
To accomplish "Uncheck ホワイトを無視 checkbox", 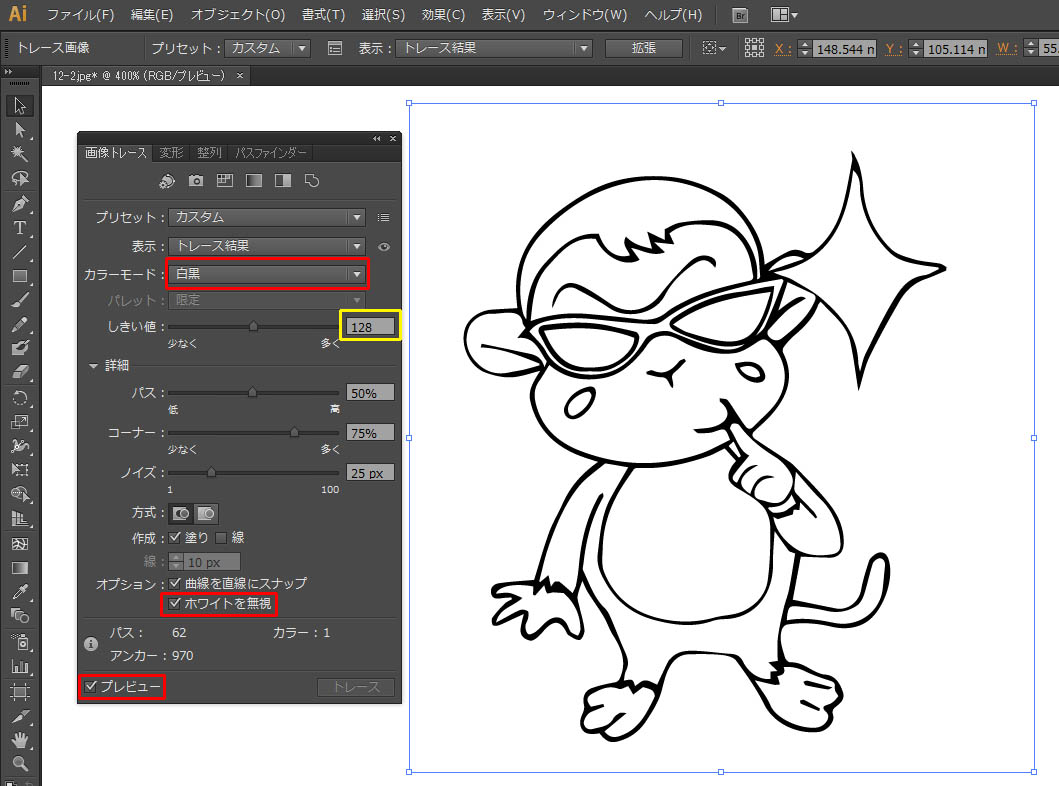I will [x=175, y=603].
